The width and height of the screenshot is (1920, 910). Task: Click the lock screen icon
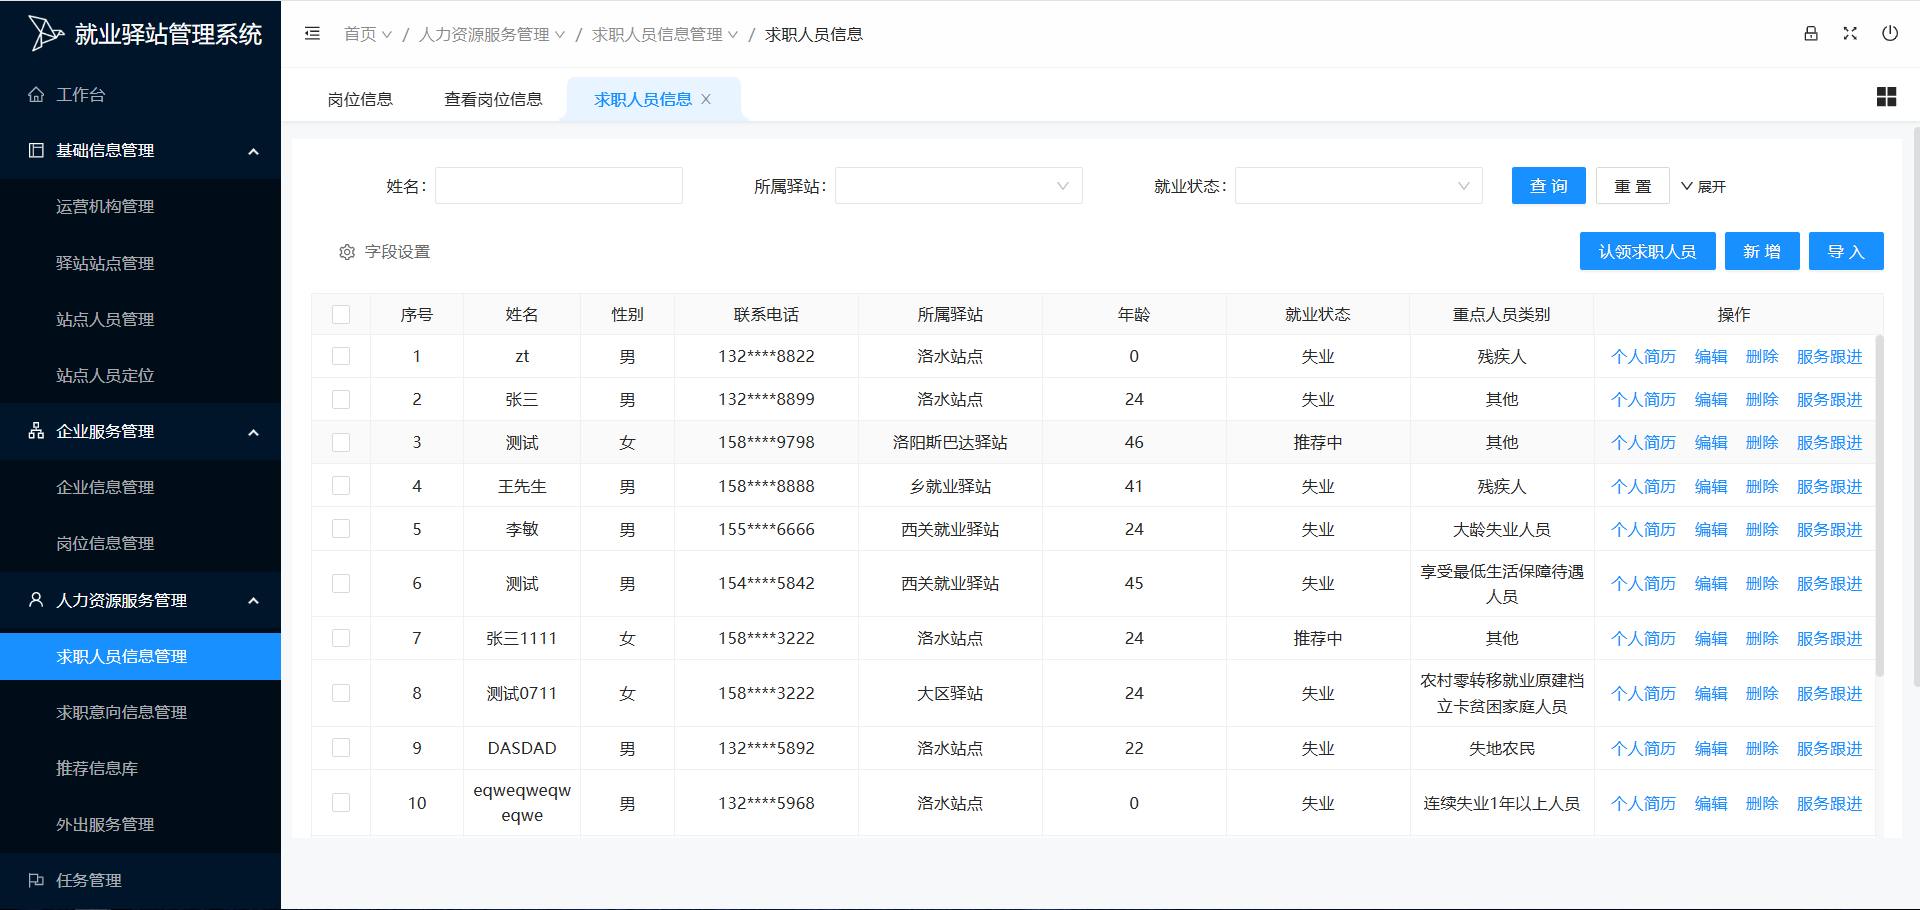1811,33
